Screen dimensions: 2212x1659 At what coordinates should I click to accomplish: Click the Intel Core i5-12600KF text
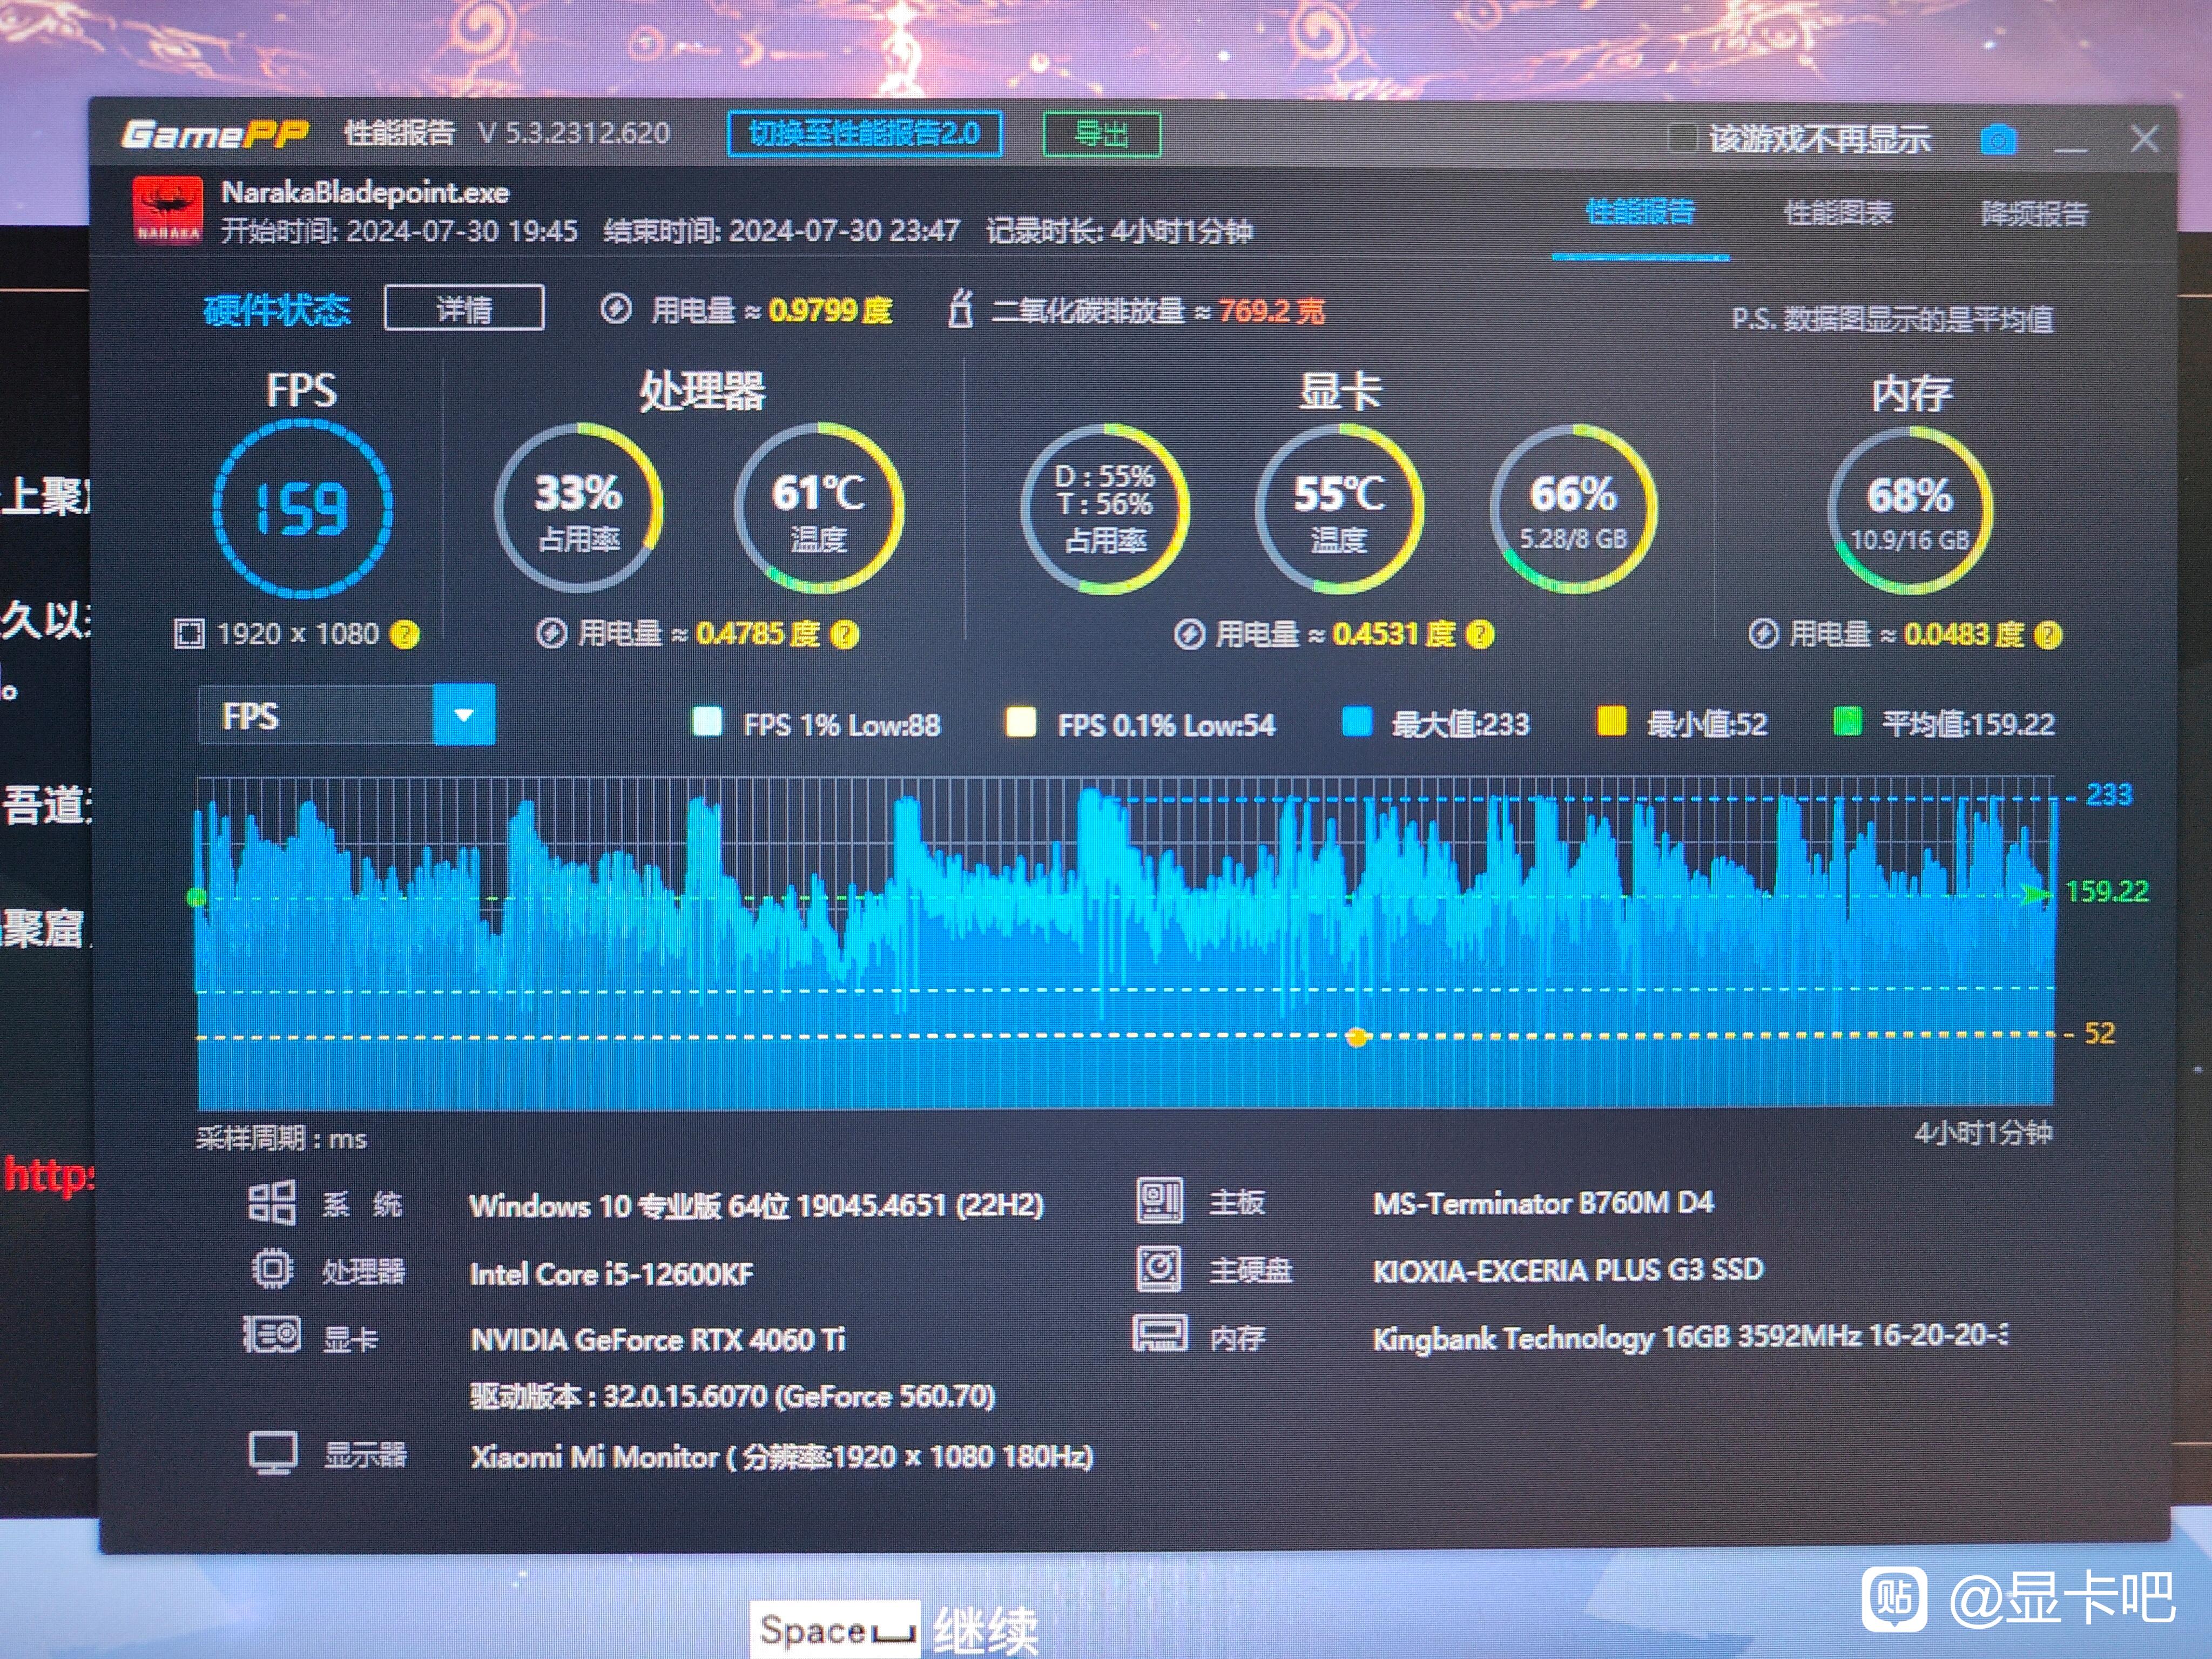(x=611, y=1273)
